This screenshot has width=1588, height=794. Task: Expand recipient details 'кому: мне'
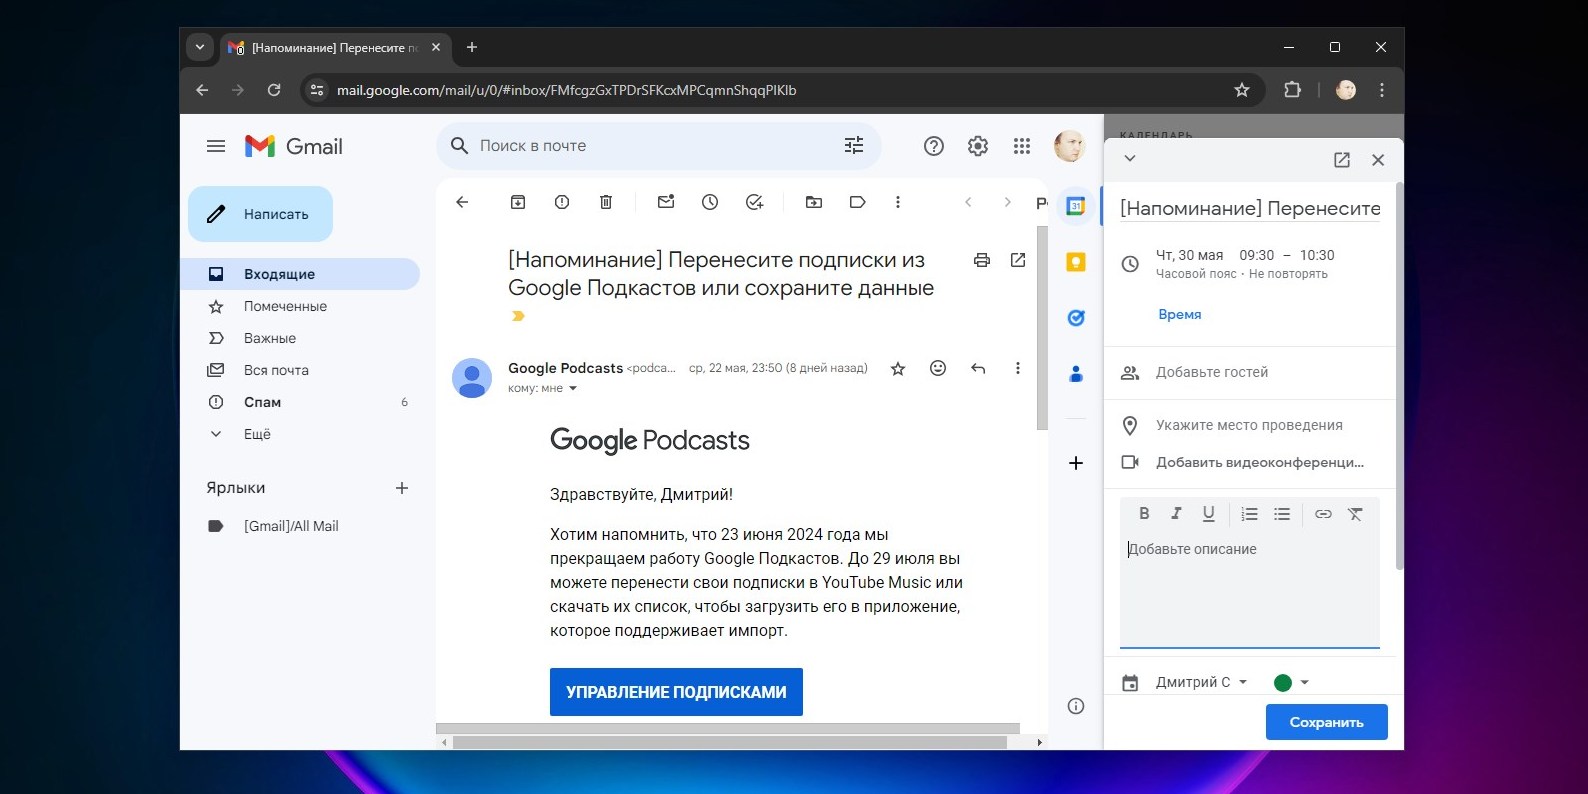point(573,389)
